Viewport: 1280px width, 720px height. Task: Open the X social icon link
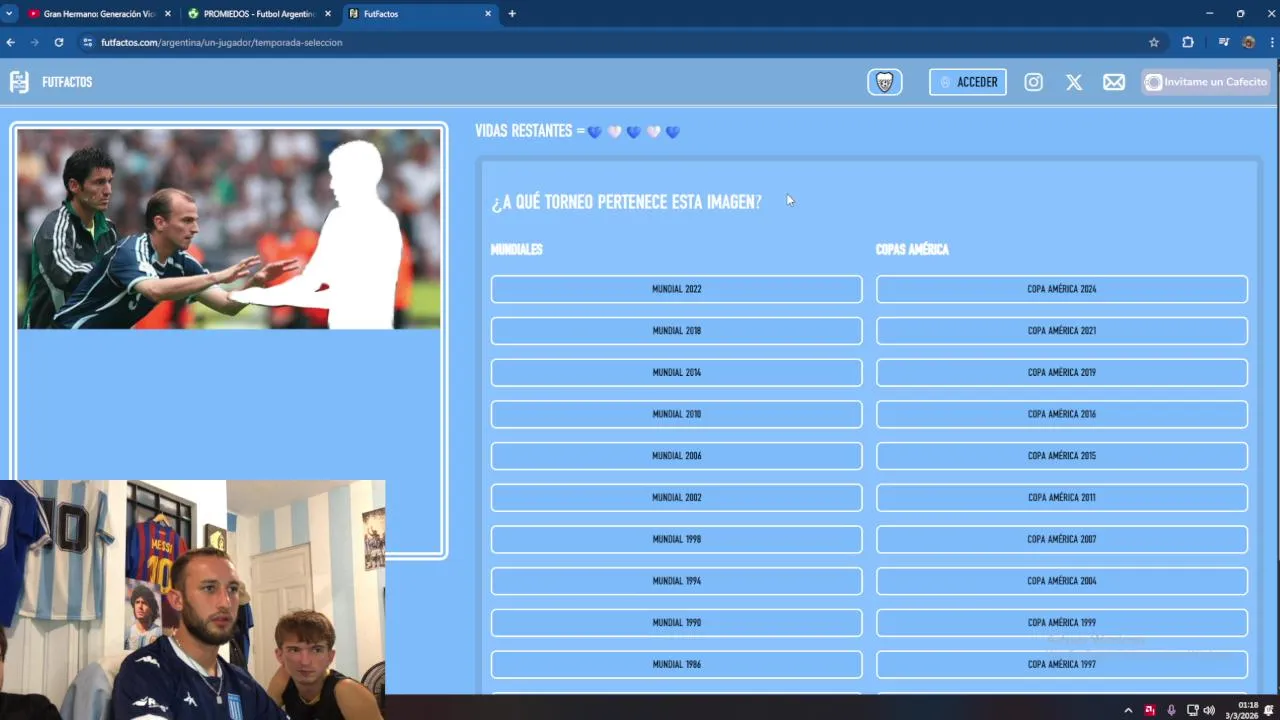(1074, 82)
